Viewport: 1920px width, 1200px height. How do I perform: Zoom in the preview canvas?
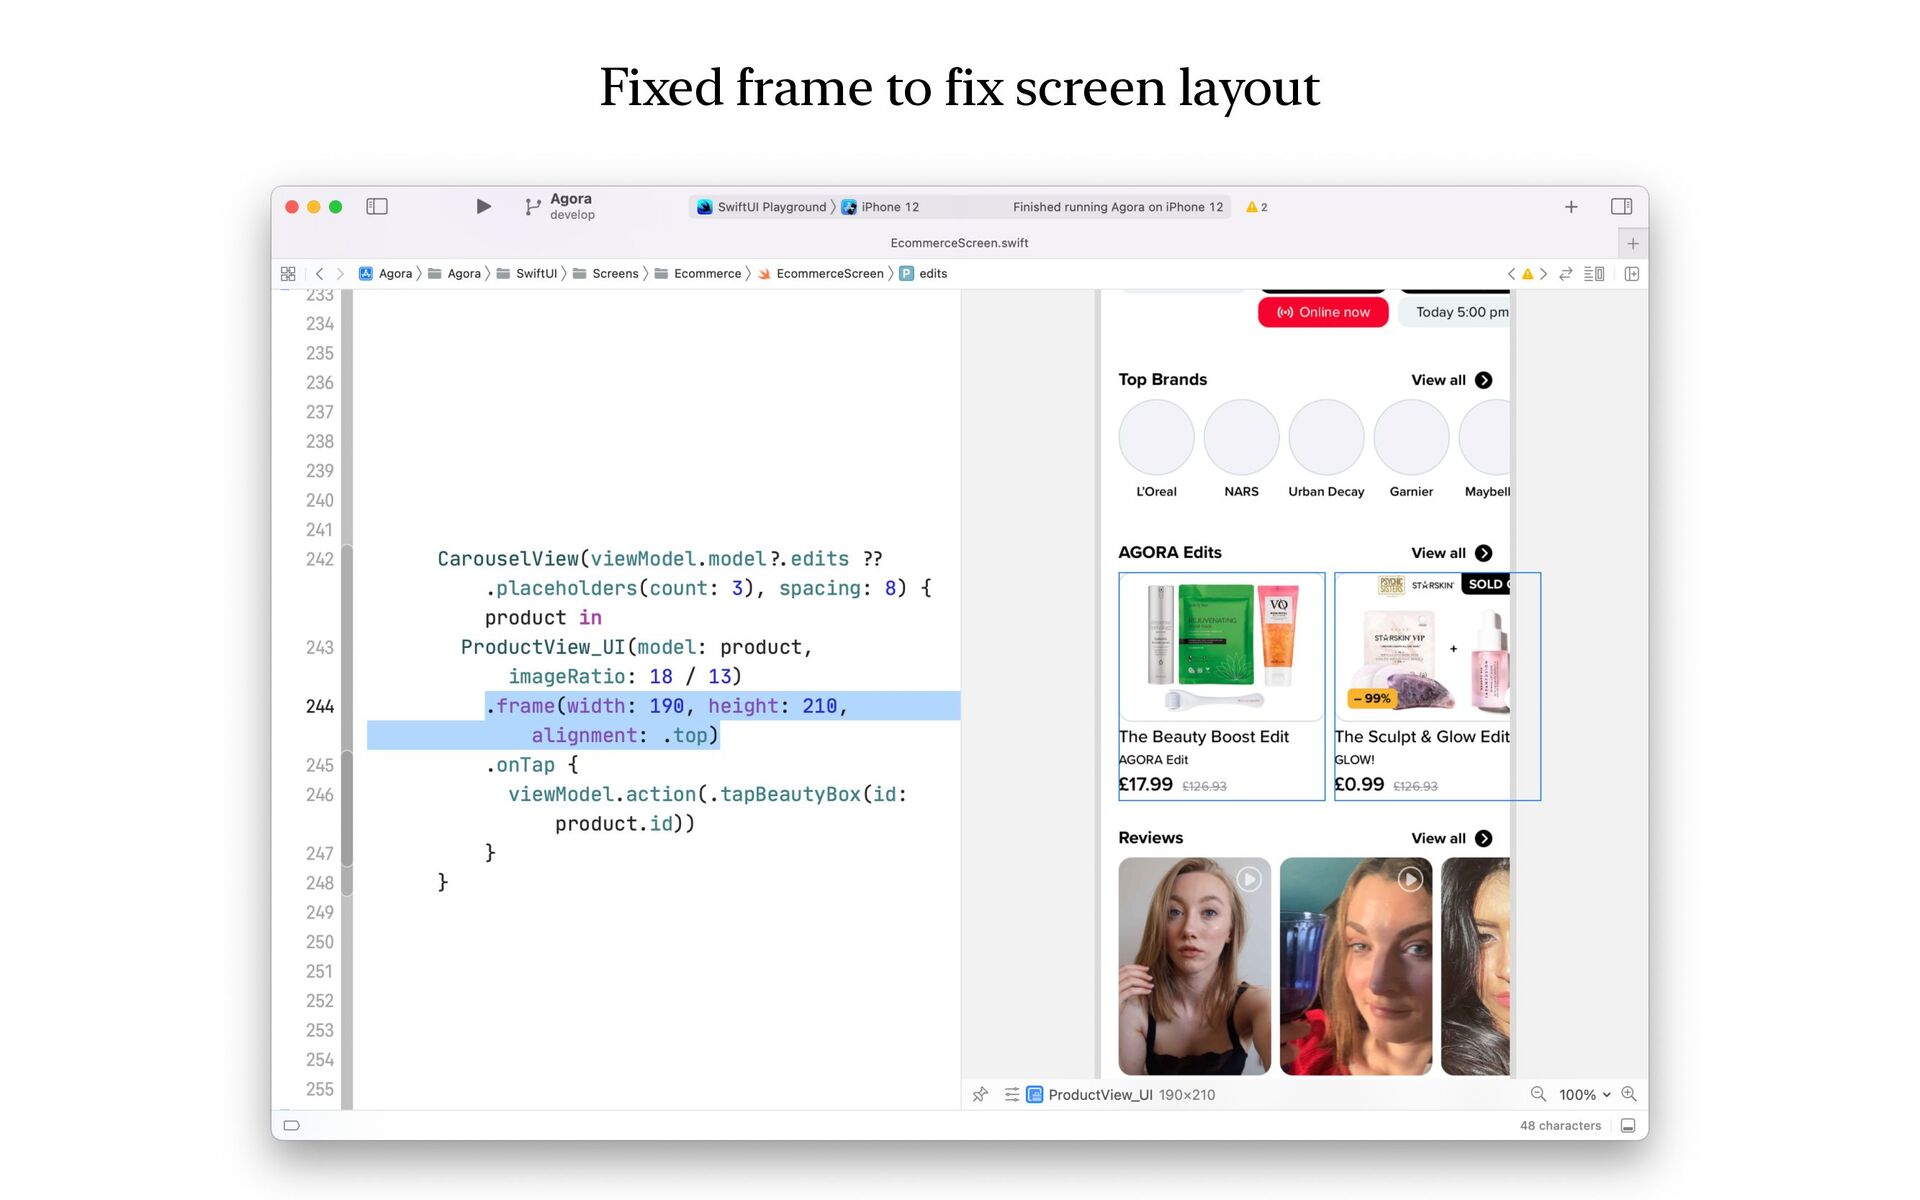pyautogui.click(x=1629, y=1094)
